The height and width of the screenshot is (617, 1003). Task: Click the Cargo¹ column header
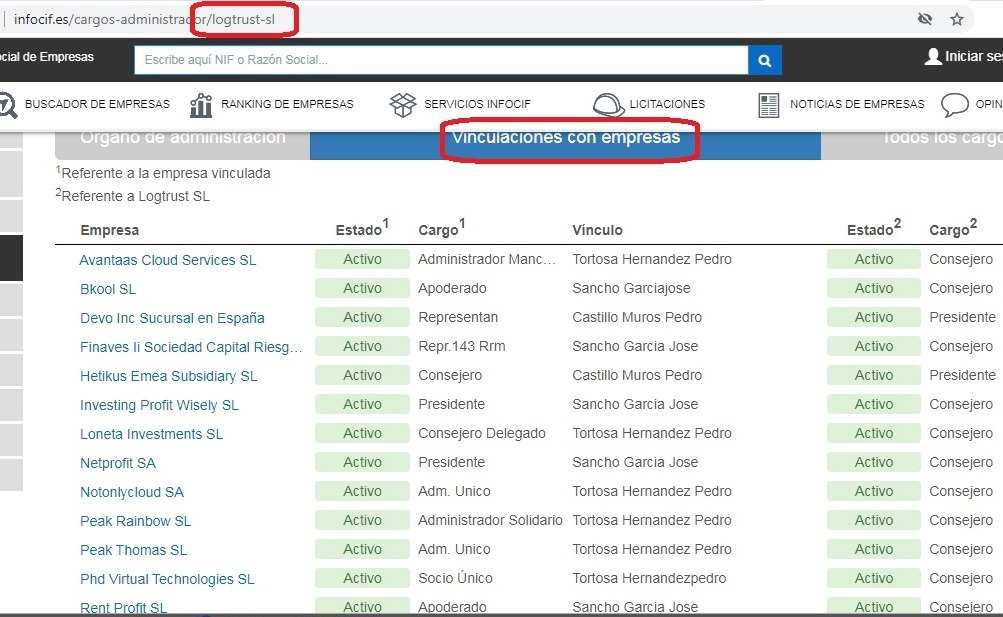pyautogui.click(x=441, y=228)
